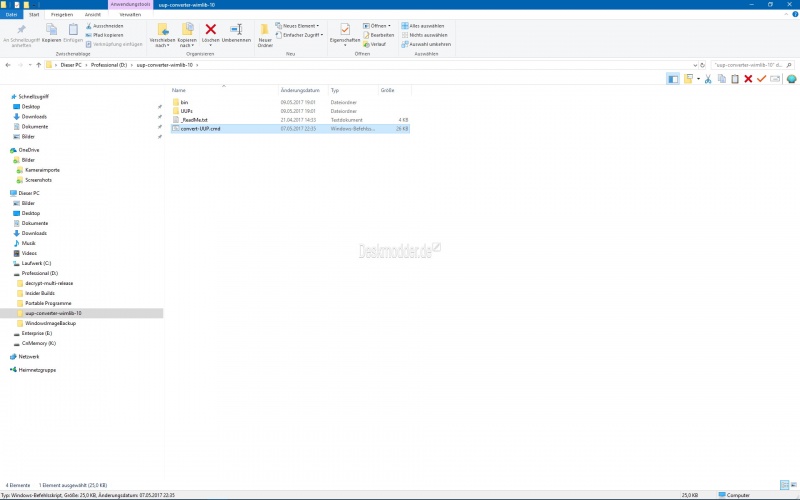Select the Start ribbon tab
The width and height of the screenshot is (800, 500).
[34, 15]
